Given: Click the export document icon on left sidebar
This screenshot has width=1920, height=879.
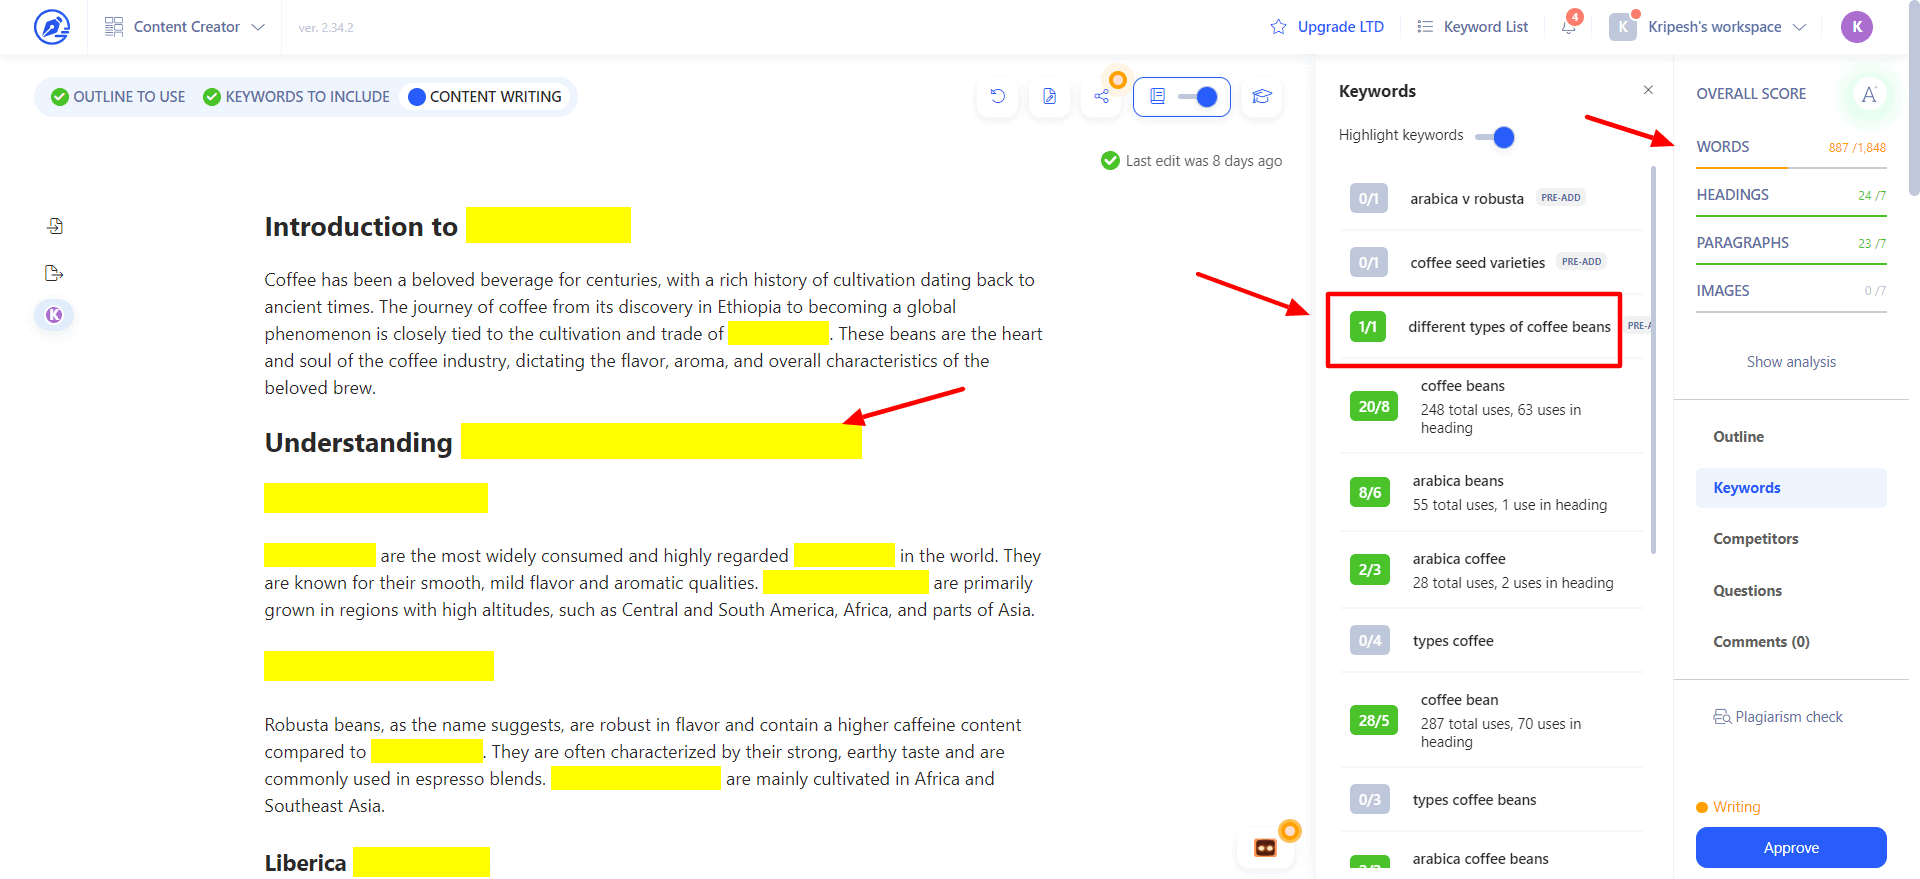Looking at the screenshot, I should click(x=55, y=274).
